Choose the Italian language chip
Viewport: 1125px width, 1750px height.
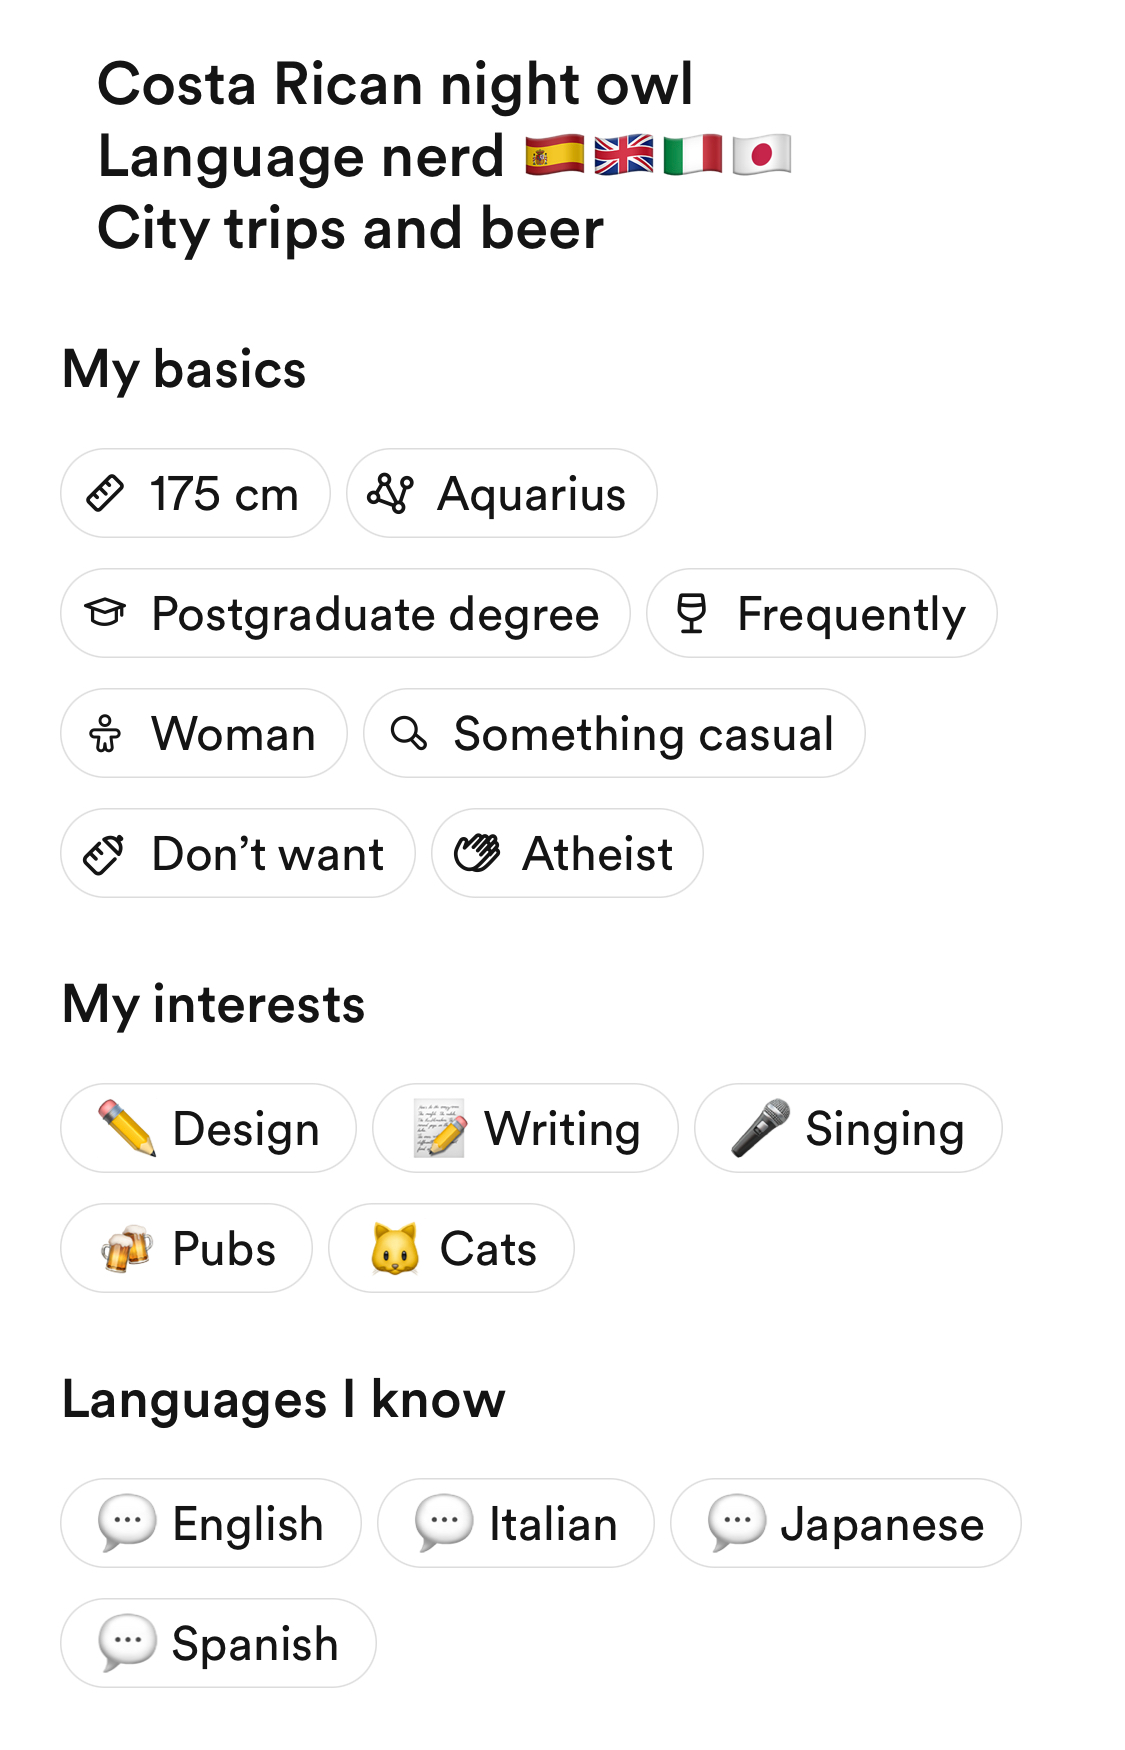pyautogui.click(x=516, y=1523)
